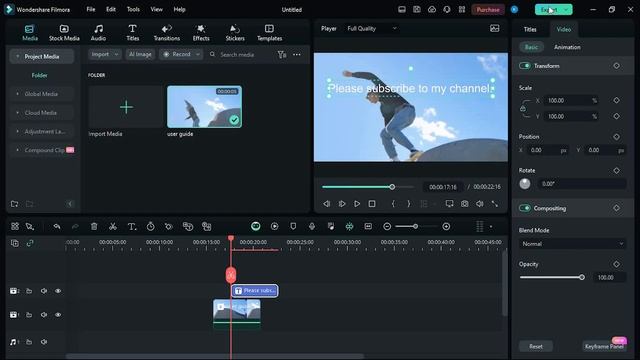Click the media filter icon
The height and width of the screenshot is (360, 640).
click(x=282, y=54)
